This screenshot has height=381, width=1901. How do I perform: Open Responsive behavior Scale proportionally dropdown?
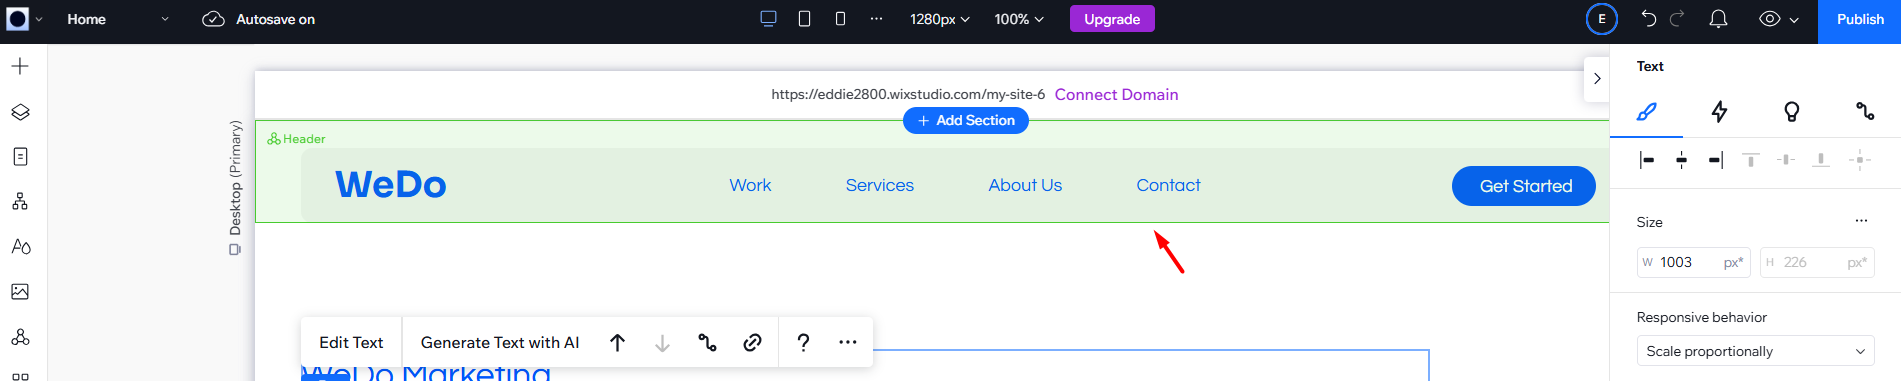tap(1755, 351)
